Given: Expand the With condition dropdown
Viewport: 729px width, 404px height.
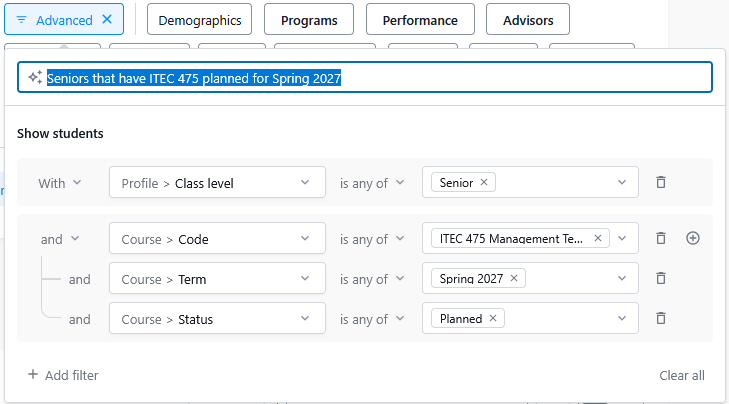Looking at the screenshot, I should pos(60,183).
